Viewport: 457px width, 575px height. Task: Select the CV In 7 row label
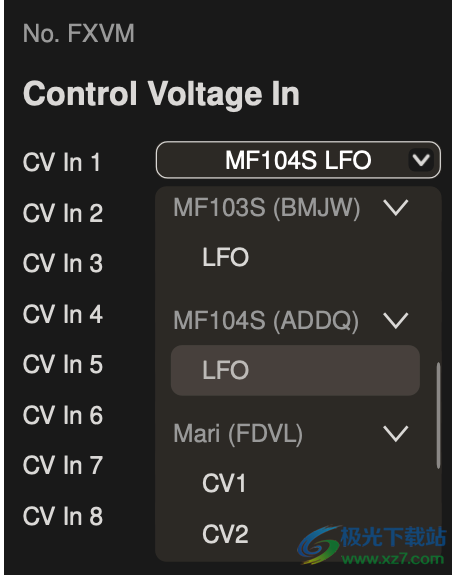point(63,466)
